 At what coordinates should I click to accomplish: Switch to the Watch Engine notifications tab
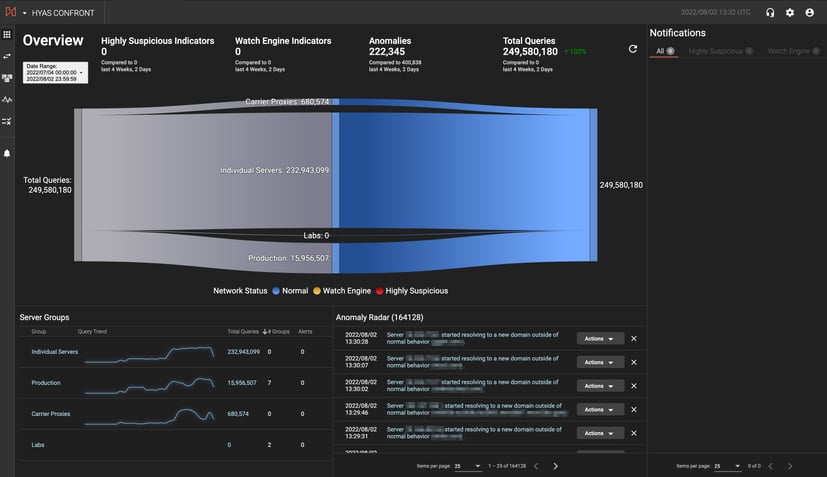coord(793,51)
